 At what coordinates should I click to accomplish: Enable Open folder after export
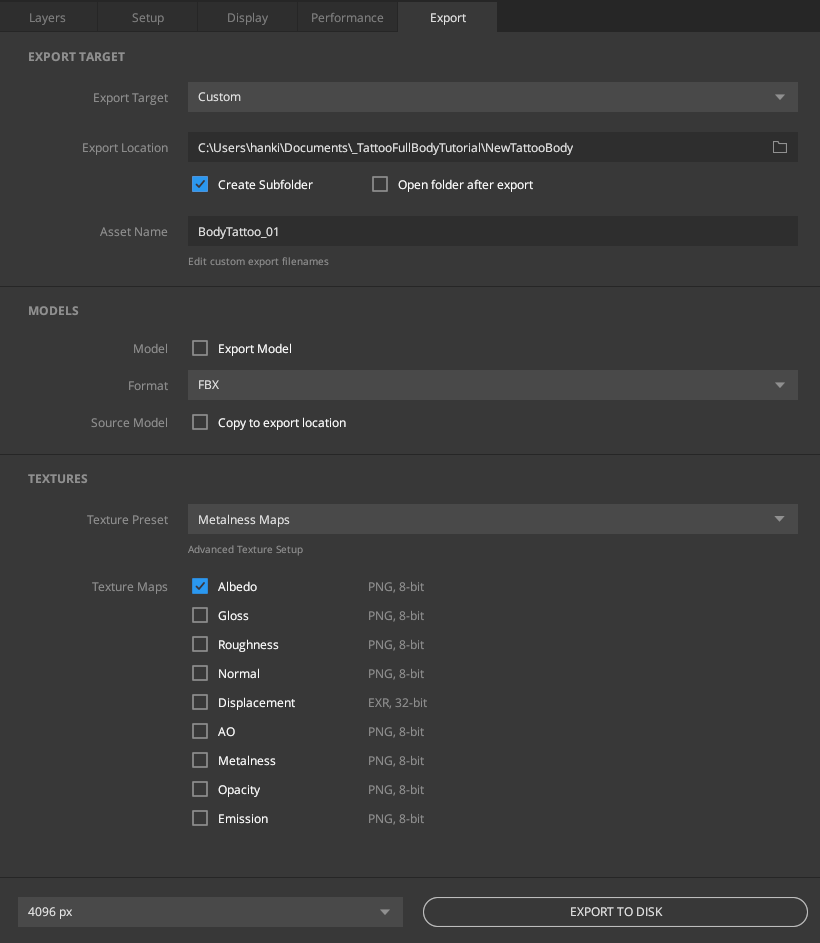coord(379,184)
